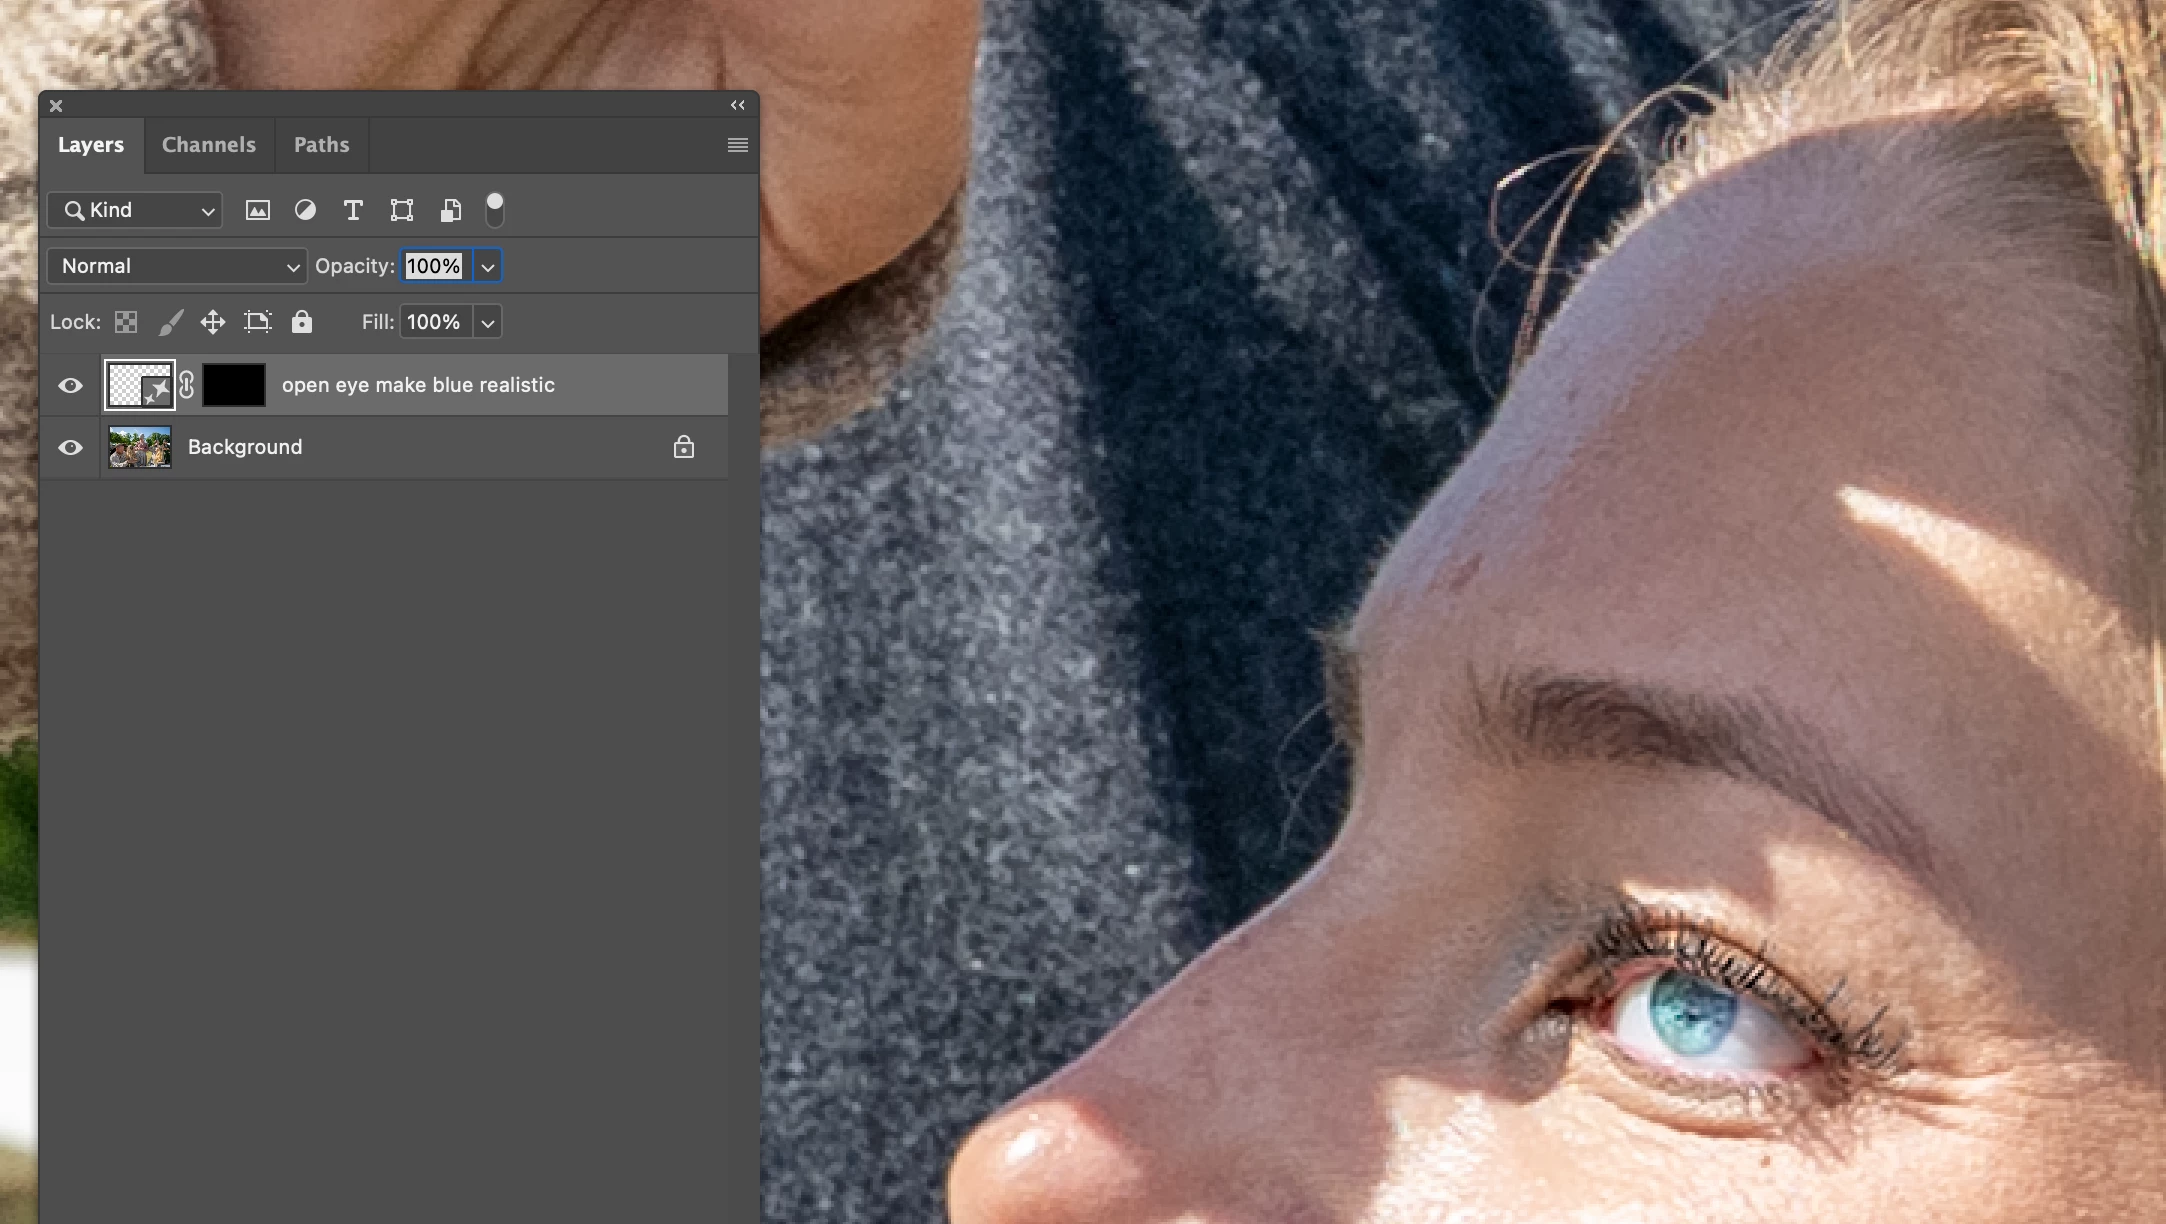This screenshot has width=2166, height=1224.
Task: Collapse the panel with double arrows
Action: tap(738, 105)
